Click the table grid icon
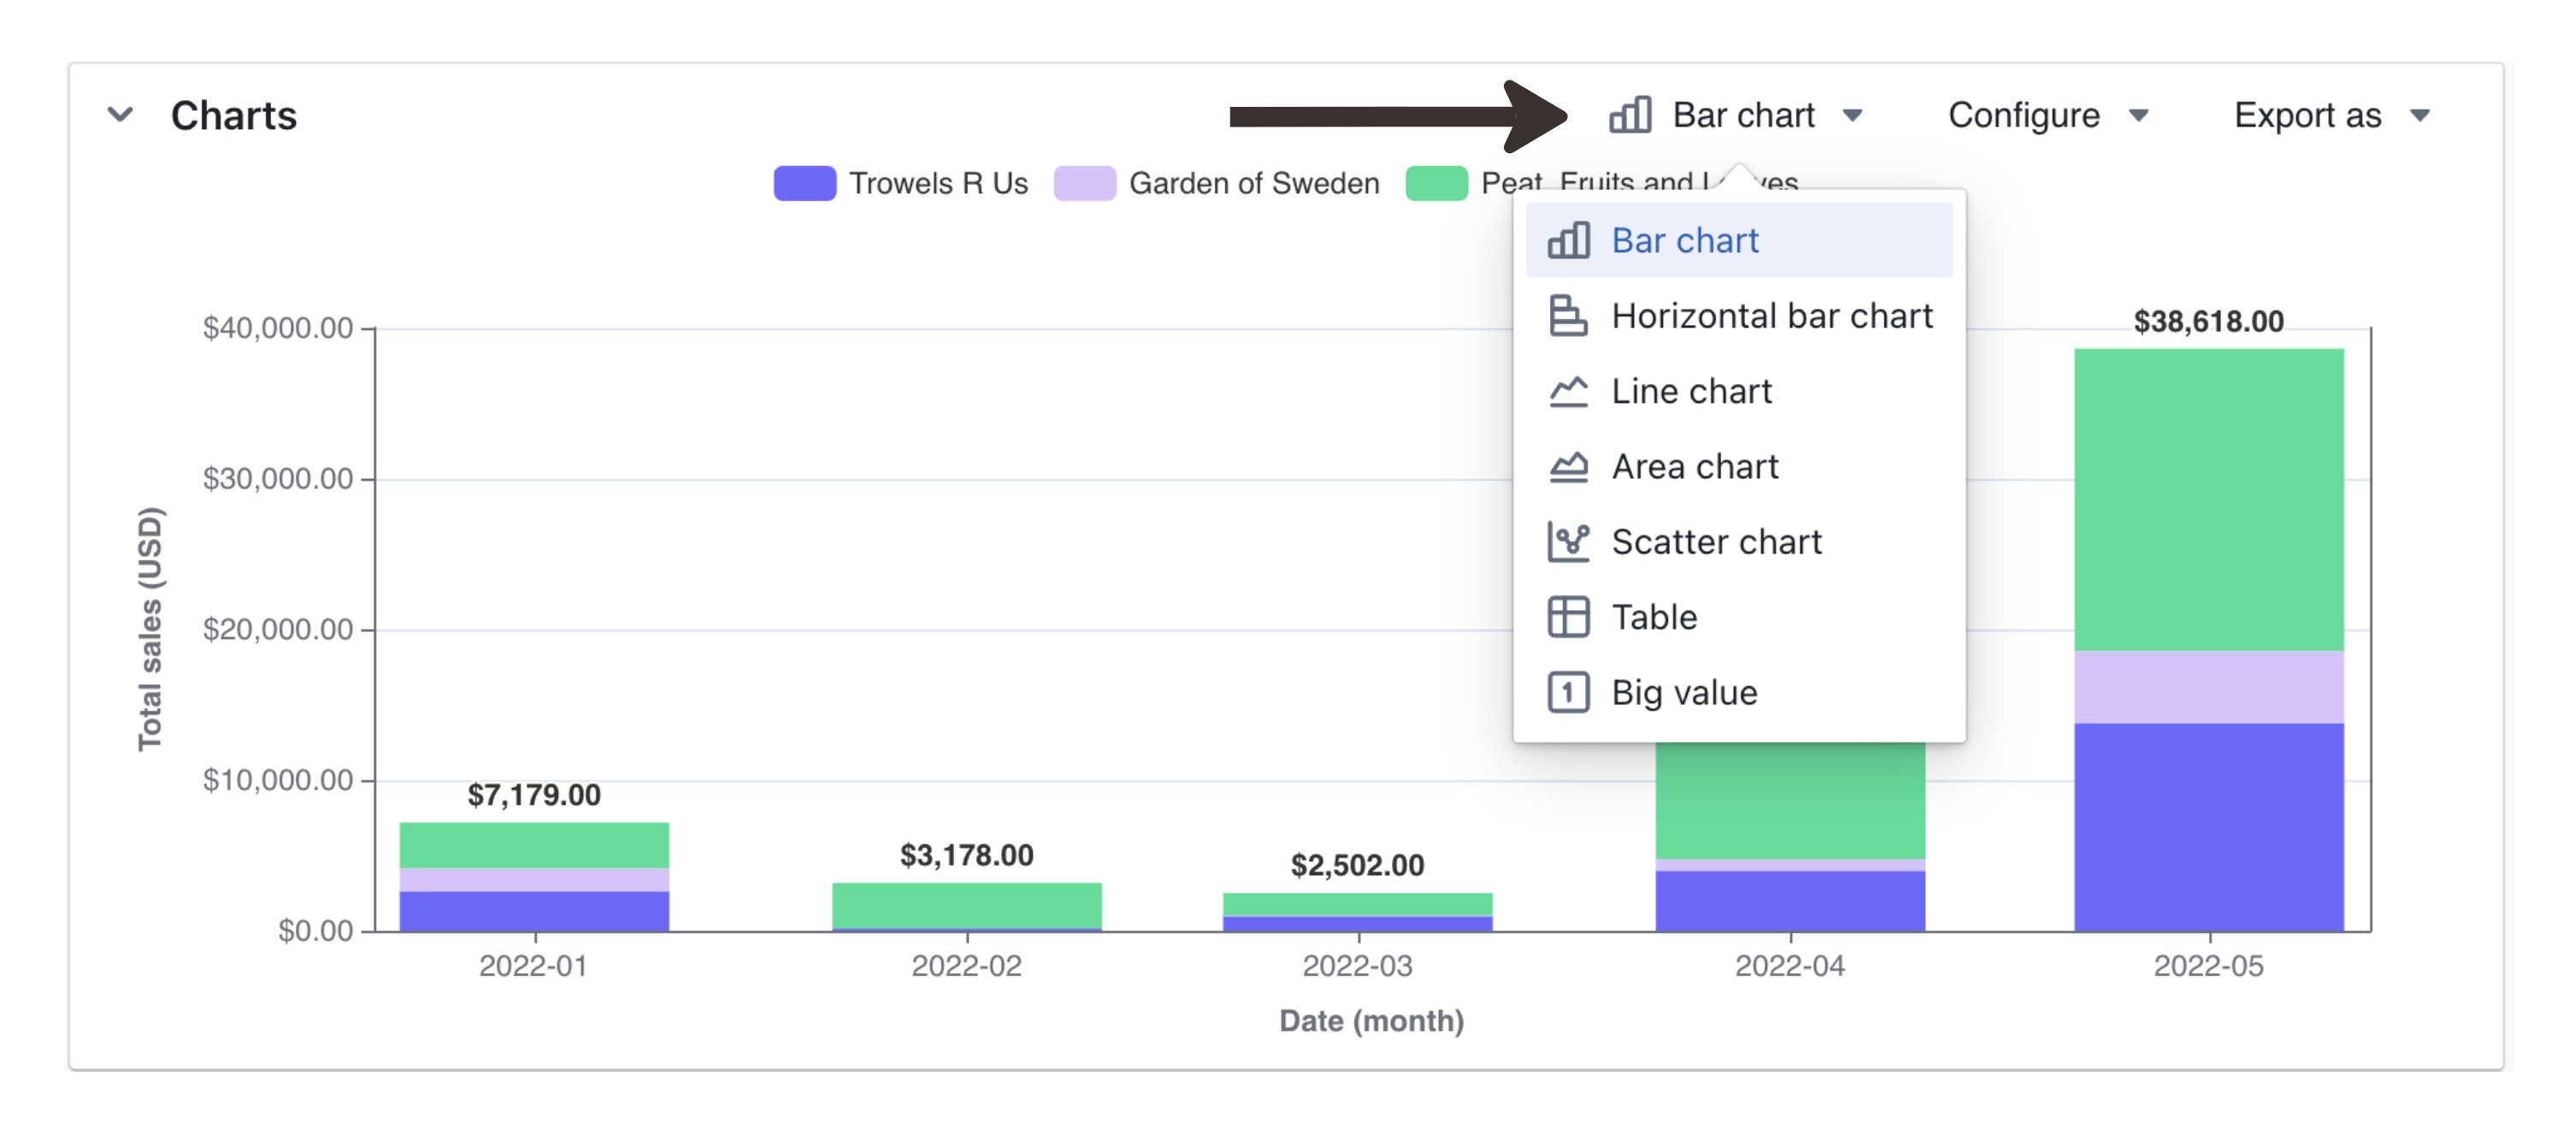This screenshot has width=2576, height=1135. tap(1568, 617)
